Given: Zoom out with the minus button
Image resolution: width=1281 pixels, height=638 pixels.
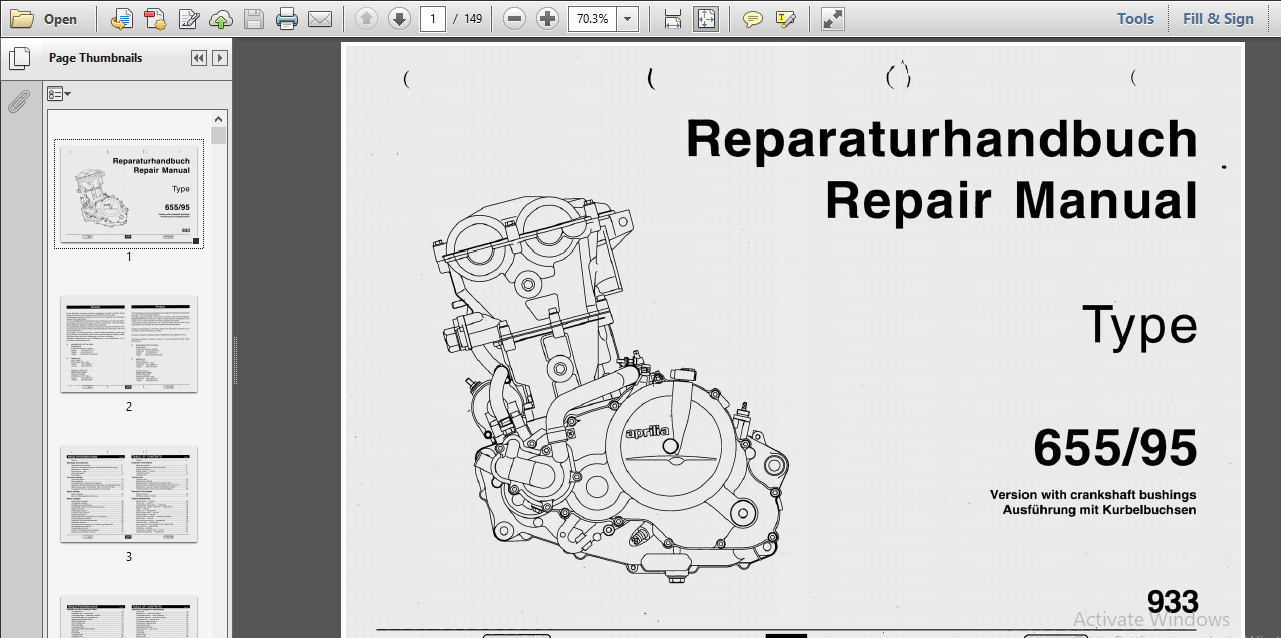Looking at the screenshot, I should coord(514,19).
